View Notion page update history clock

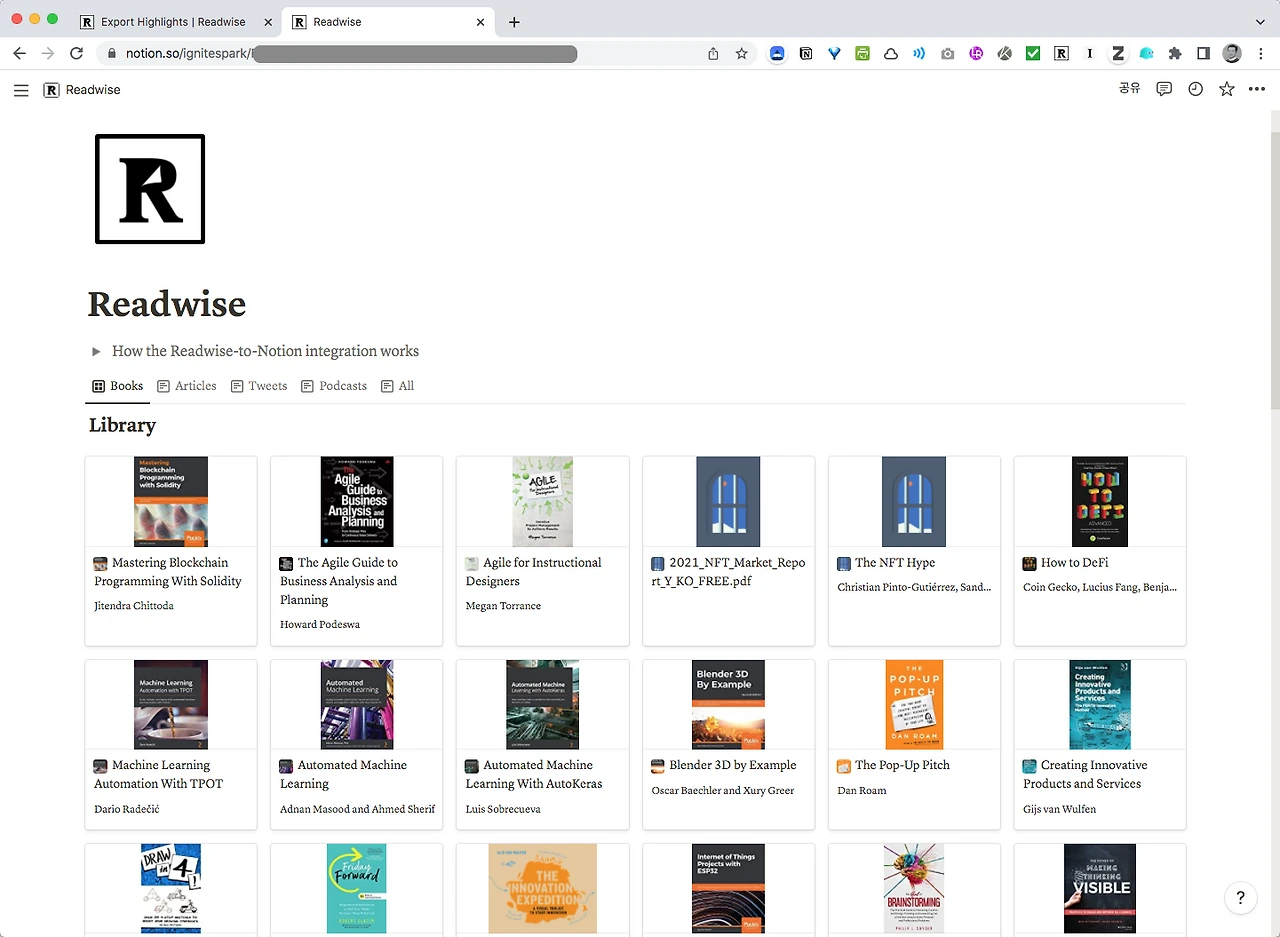1195,89
